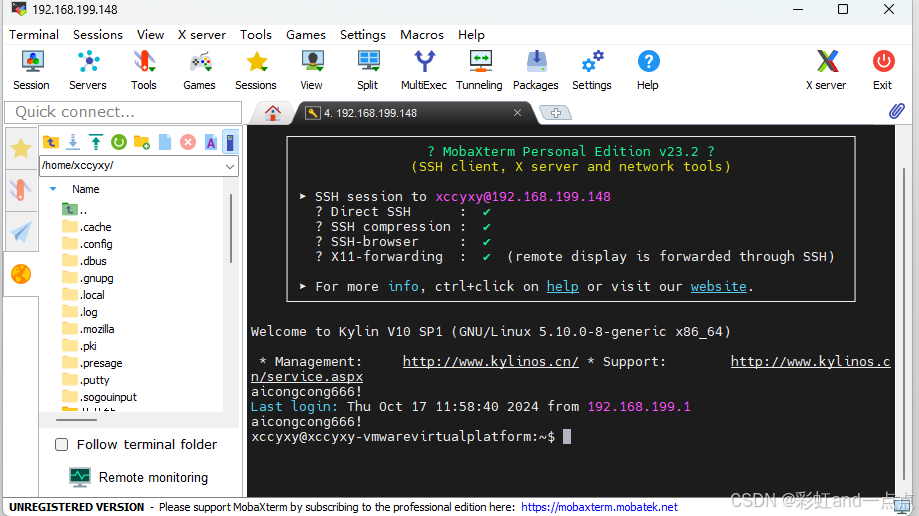Viewport: 919px width, 516px height.
Task: Open a new tab with plus button
Action: pyautogui.click(x=556, y=113)
